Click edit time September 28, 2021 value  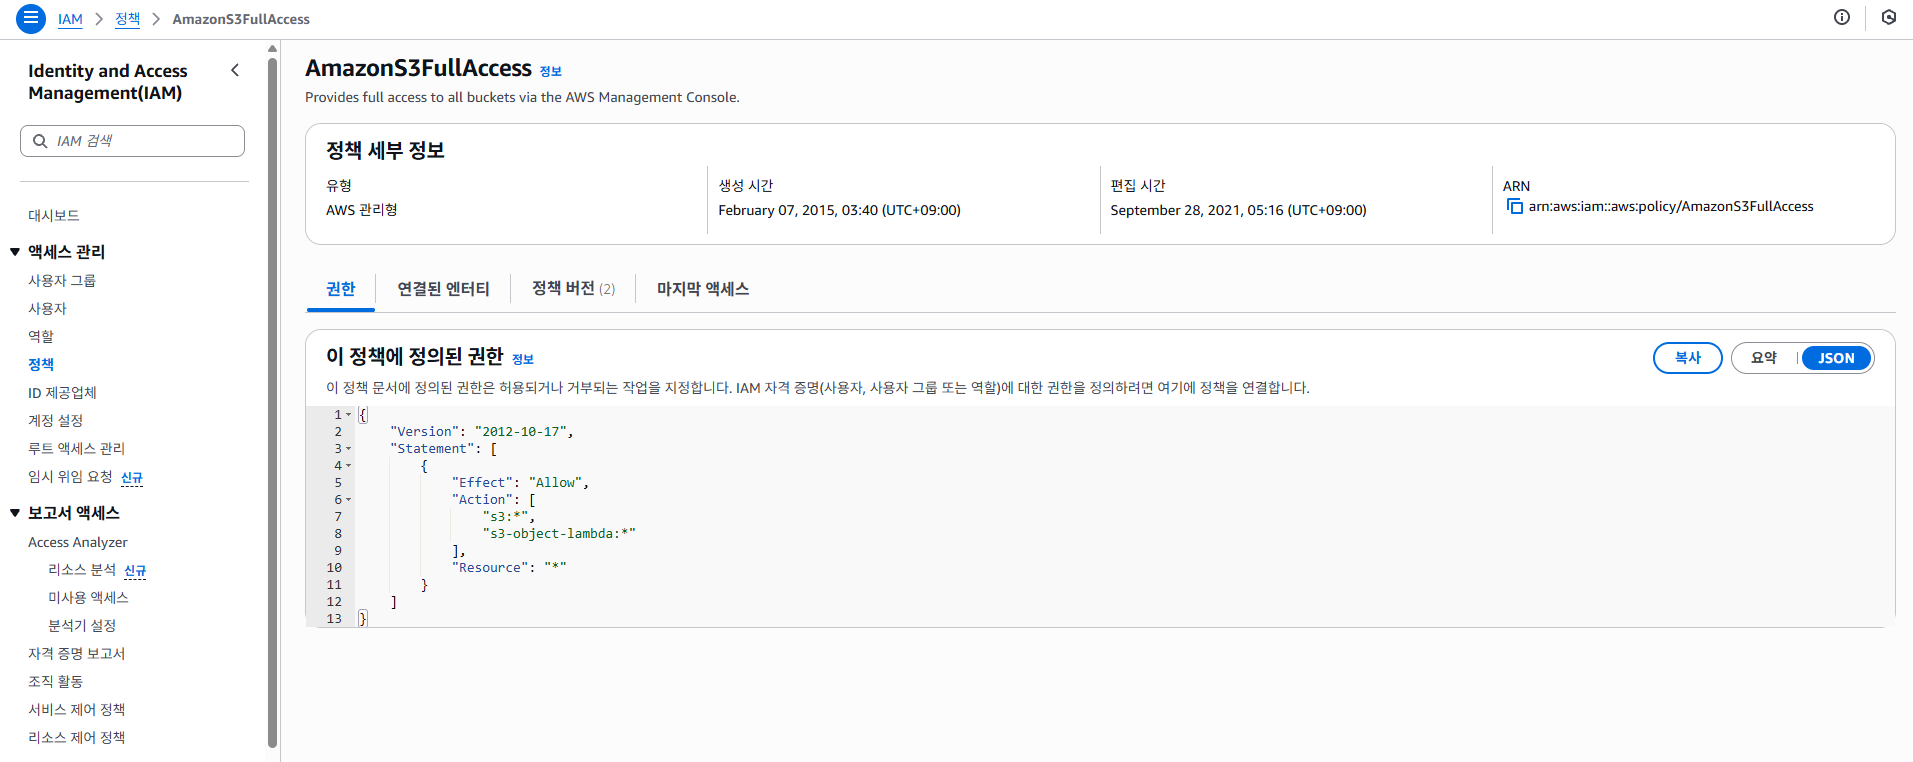coord(1238,210)
